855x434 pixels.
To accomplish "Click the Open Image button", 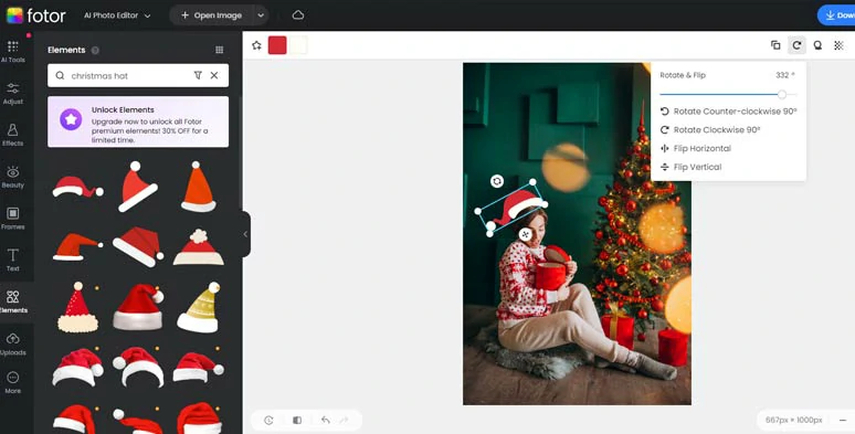I will click(211, 15).
